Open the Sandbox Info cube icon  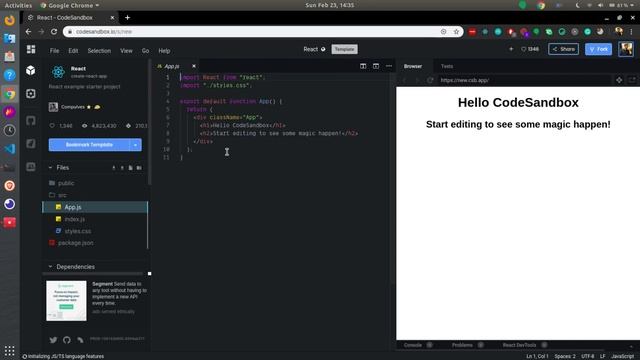coord(31,71)
